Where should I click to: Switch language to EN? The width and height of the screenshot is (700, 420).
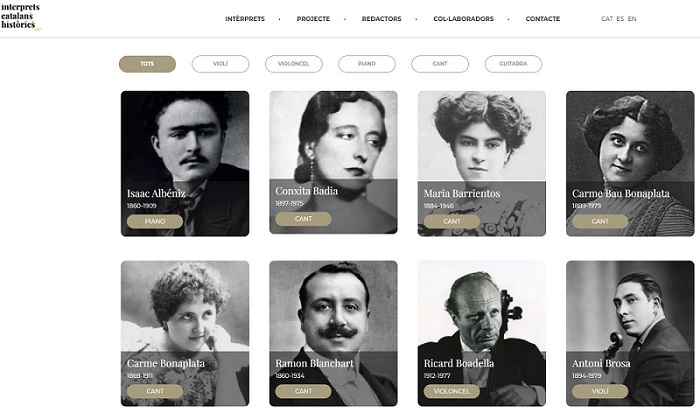click(x=632, y=19)
